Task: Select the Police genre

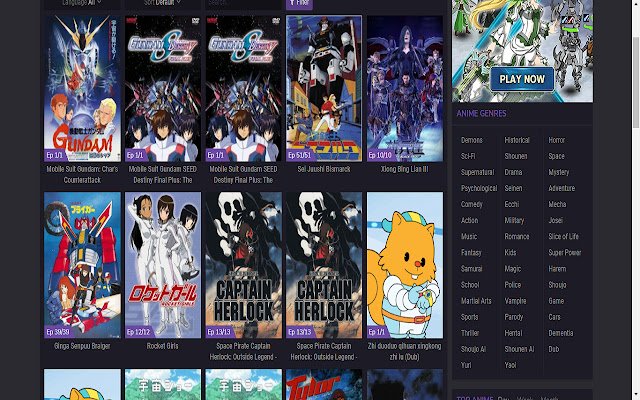Action: 513,285
